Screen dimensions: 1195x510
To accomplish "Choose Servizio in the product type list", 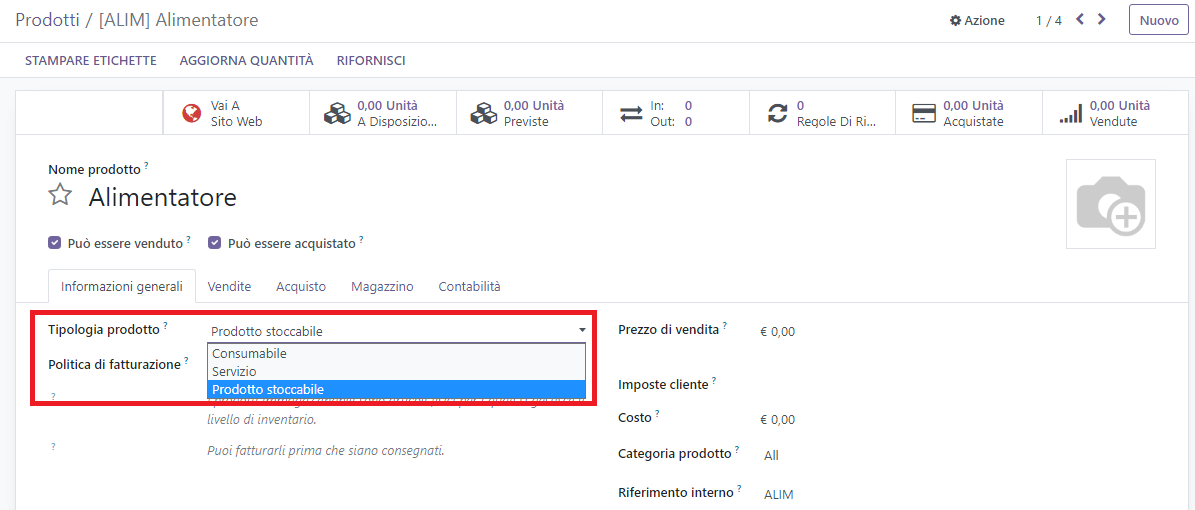I will [235, 372].
